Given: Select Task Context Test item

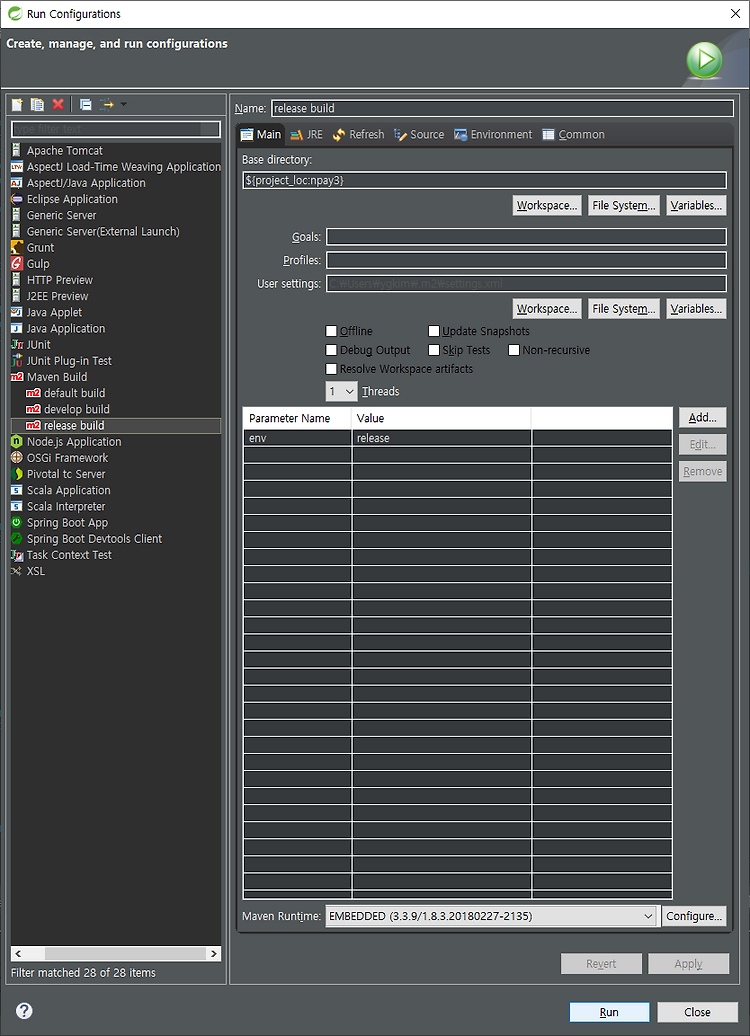Looking at the screenshot, I should (x=69, y=555).
